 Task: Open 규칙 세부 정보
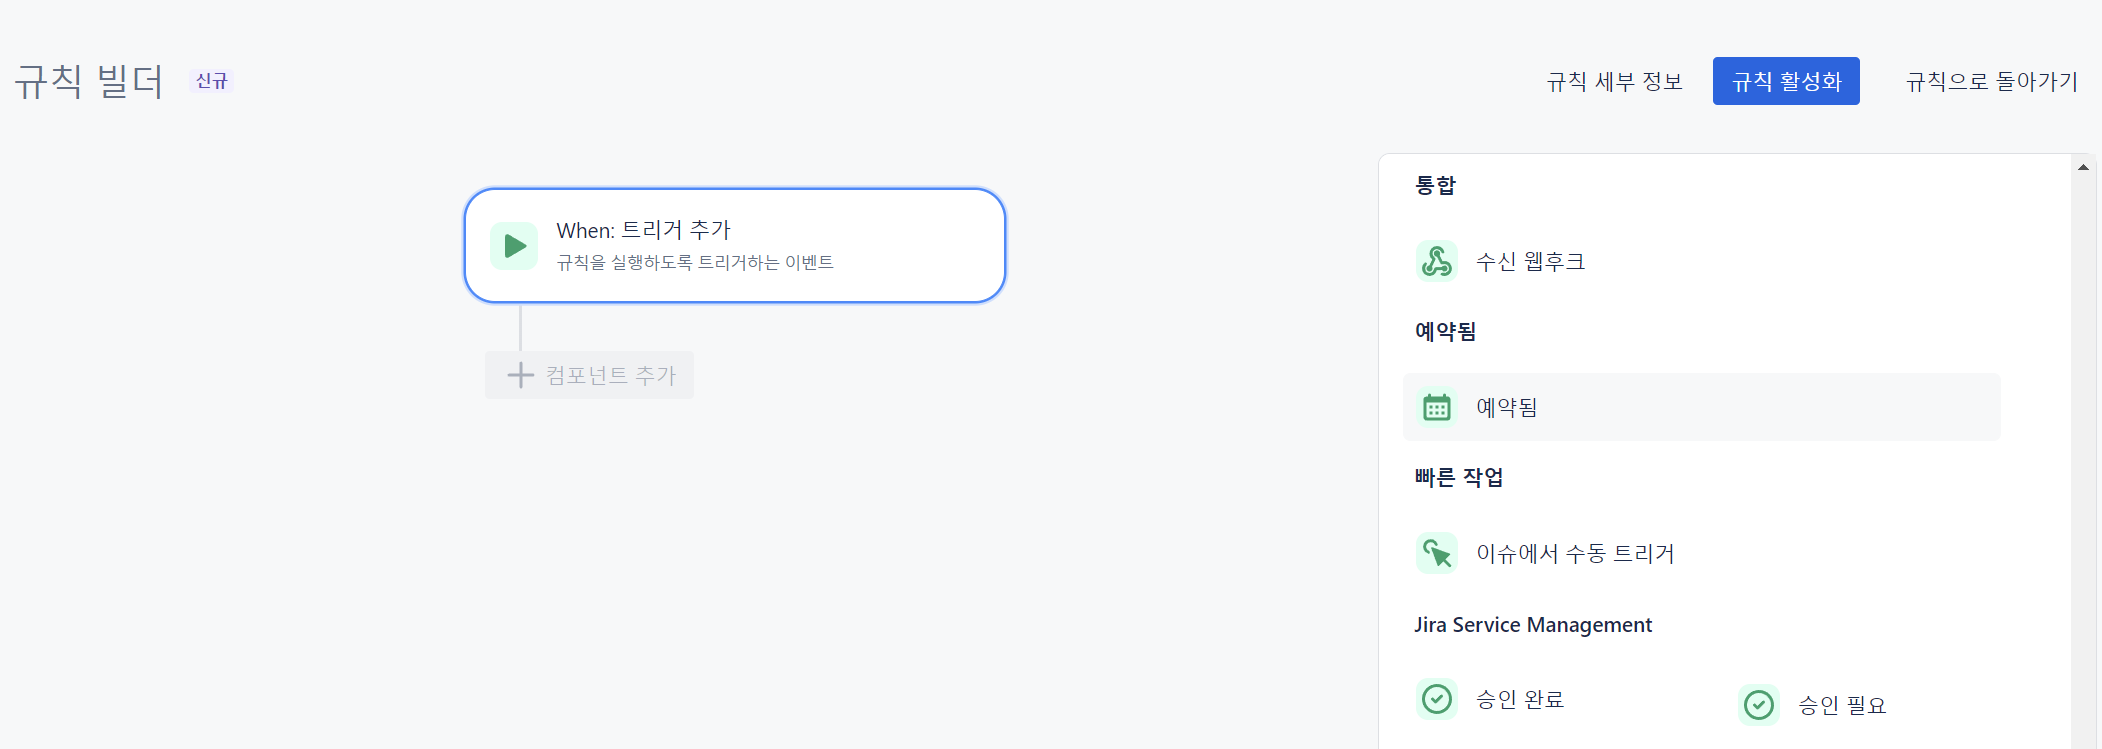1615,81
